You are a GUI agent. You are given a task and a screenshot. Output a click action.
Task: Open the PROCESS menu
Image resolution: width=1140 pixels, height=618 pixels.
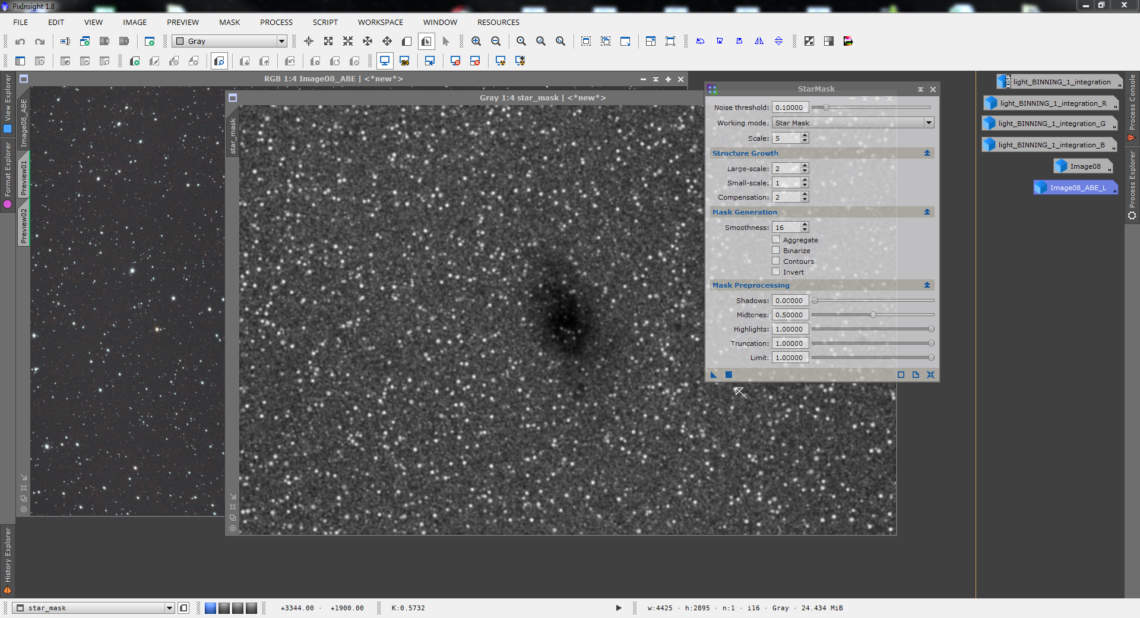276,21
